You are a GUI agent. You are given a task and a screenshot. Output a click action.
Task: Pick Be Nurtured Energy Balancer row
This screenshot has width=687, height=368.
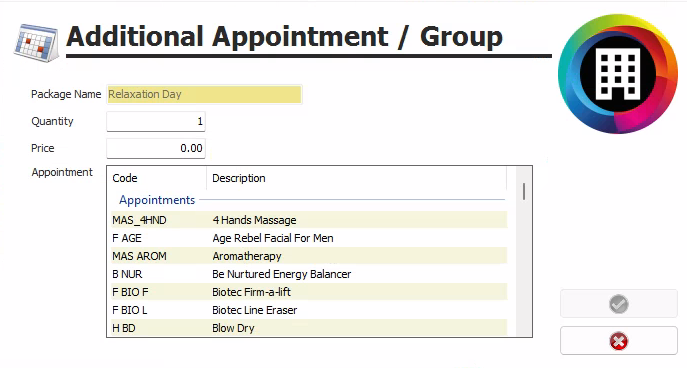[x=309, y=274]
